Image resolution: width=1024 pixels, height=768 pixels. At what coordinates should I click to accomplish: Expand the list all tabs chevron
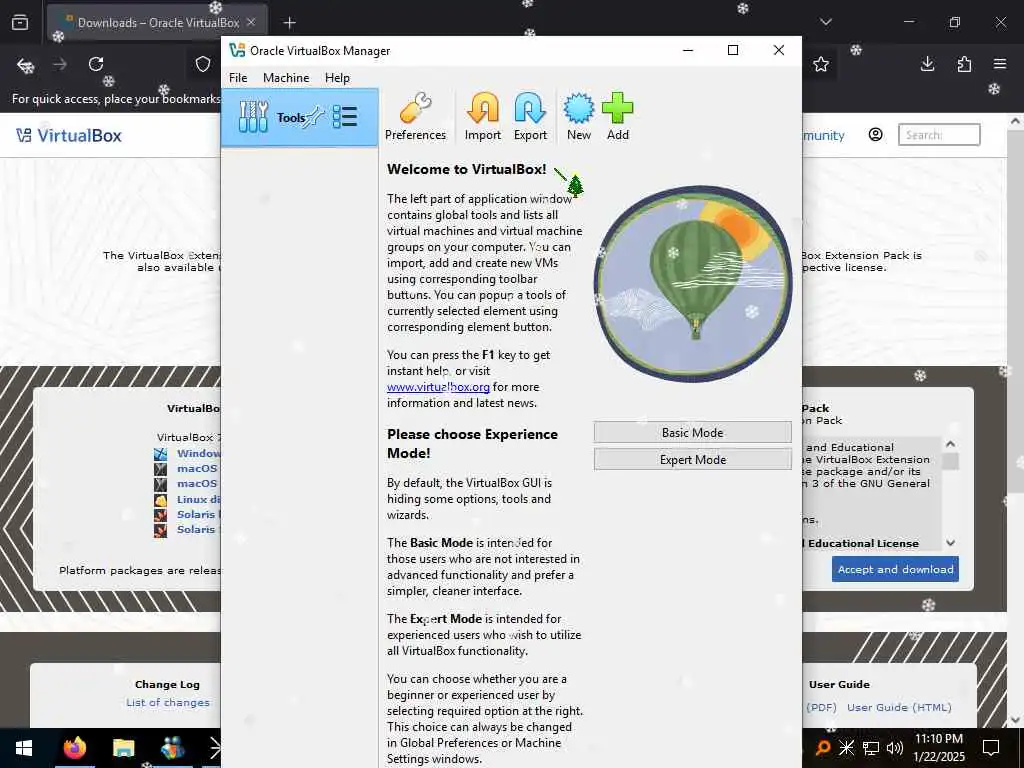(825, 22)
